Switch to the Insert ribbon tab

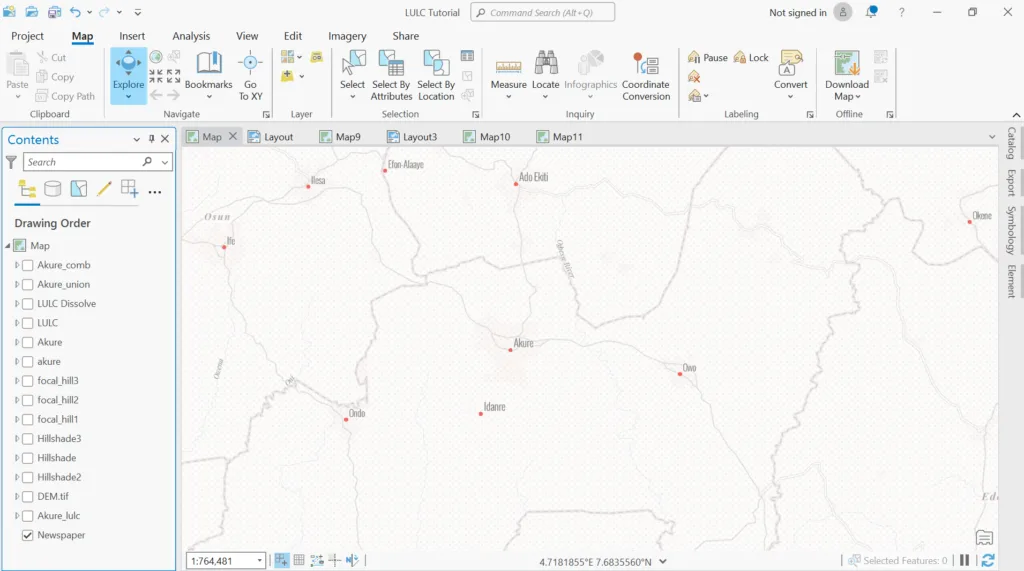(132, 36)
